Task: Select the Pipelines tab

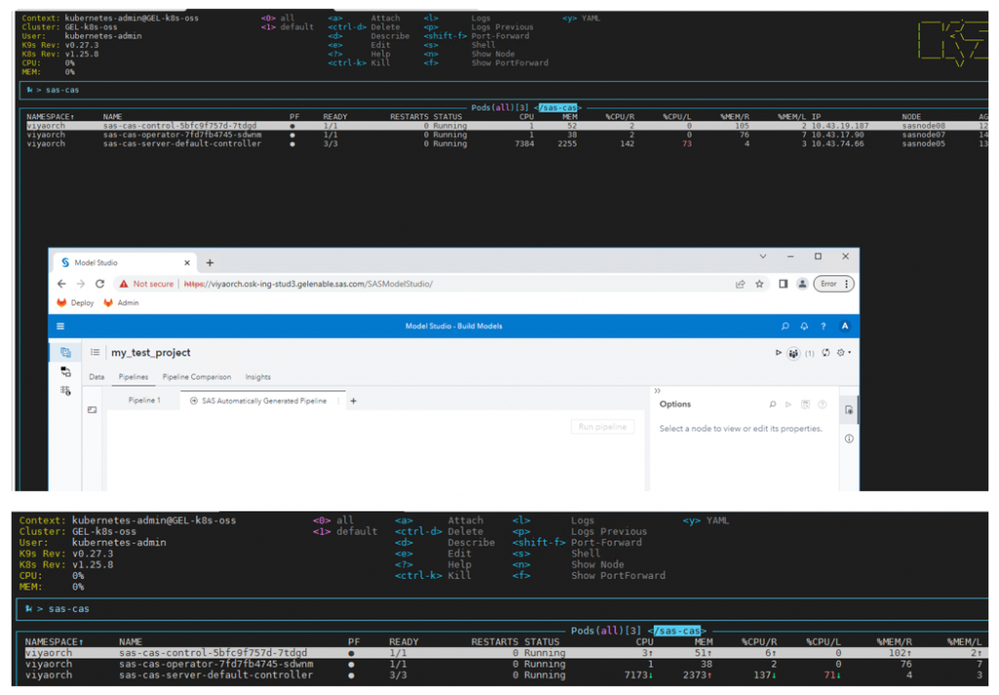Action: click(133, 377)
